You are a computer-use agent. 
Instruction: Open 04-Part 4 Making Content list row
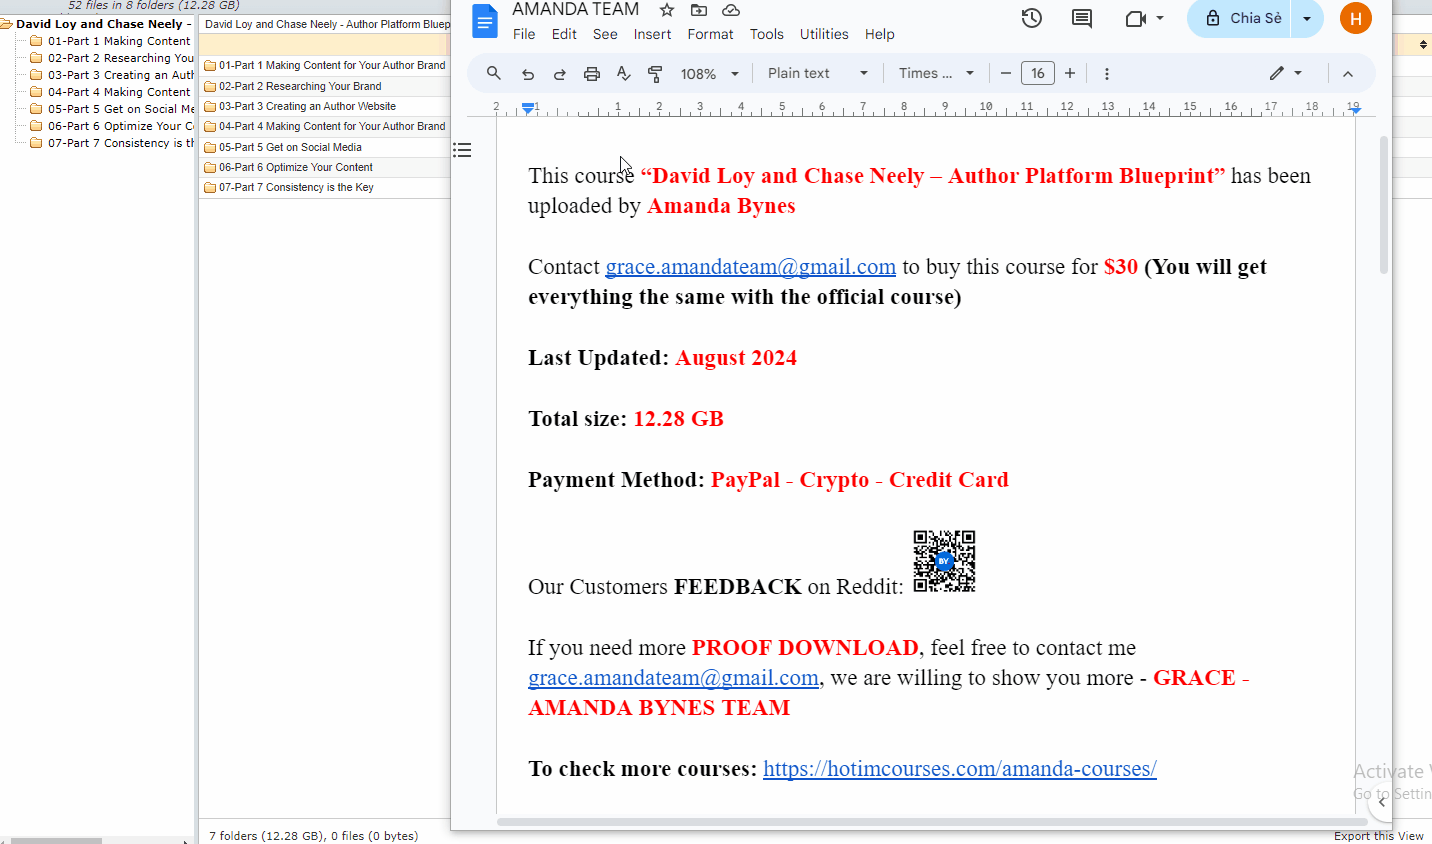click(325, 126)
